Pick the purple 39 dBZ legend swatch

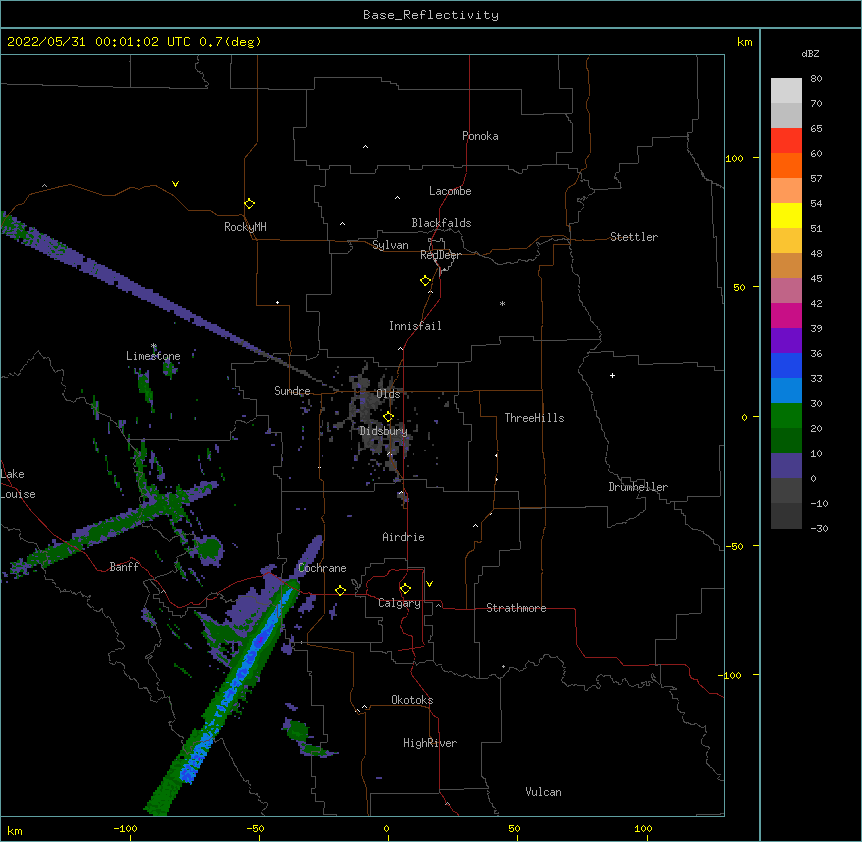point(786,340)
